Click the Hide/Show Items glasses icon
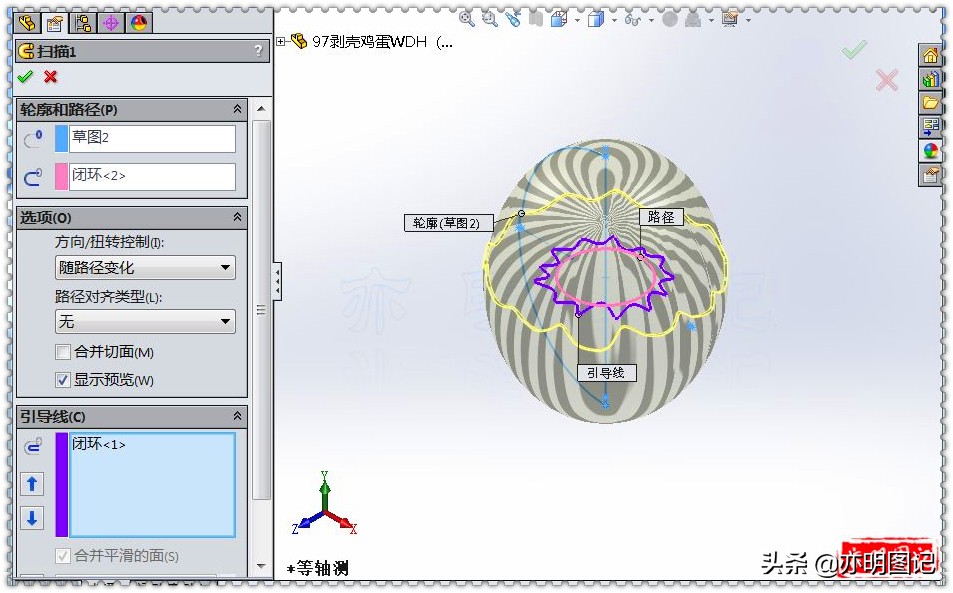Image resolution: width=953 pixels, height=593 pixels. (x=631, y=18)
